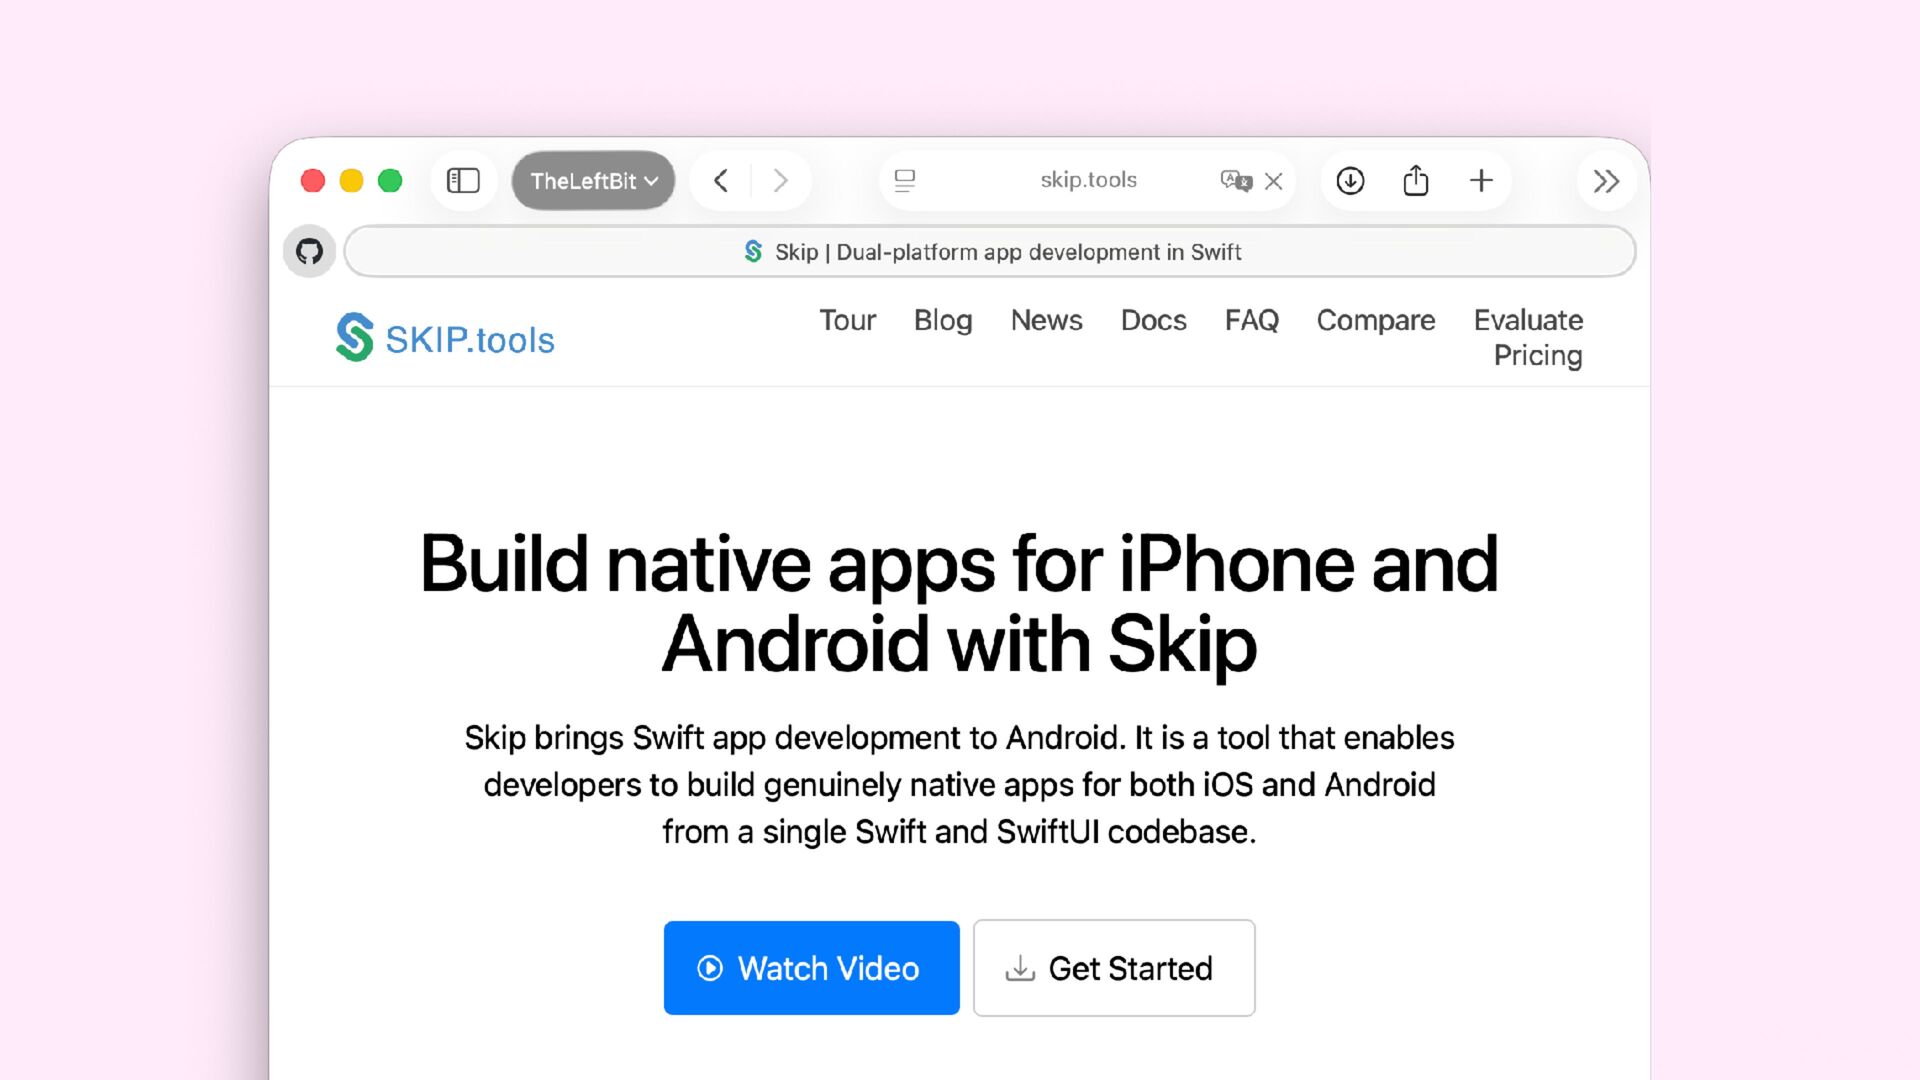Viewport: 1920px width, 1080px height.
Task: Toggle the Safari sidebar
Action: point(463,181)
